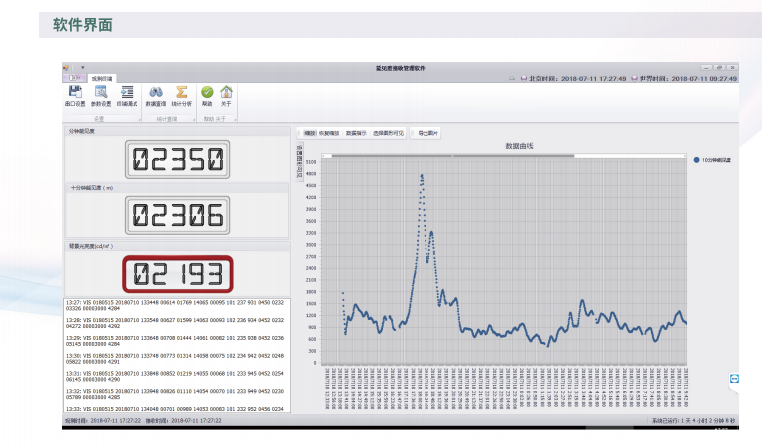Open statistical analysis with the sigma icon
This screenshot has width=762, height=447.
coord(181,96)
